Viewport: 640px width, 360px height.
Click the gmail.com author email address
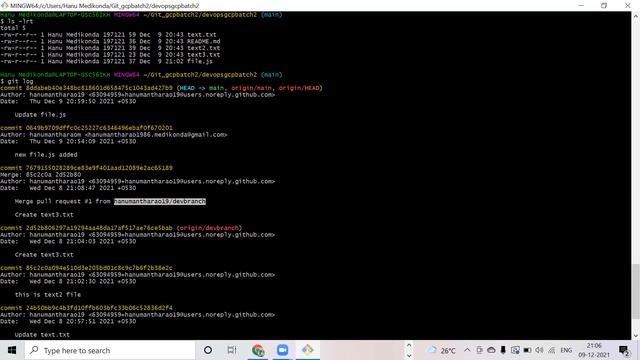[x=157, y=135]
